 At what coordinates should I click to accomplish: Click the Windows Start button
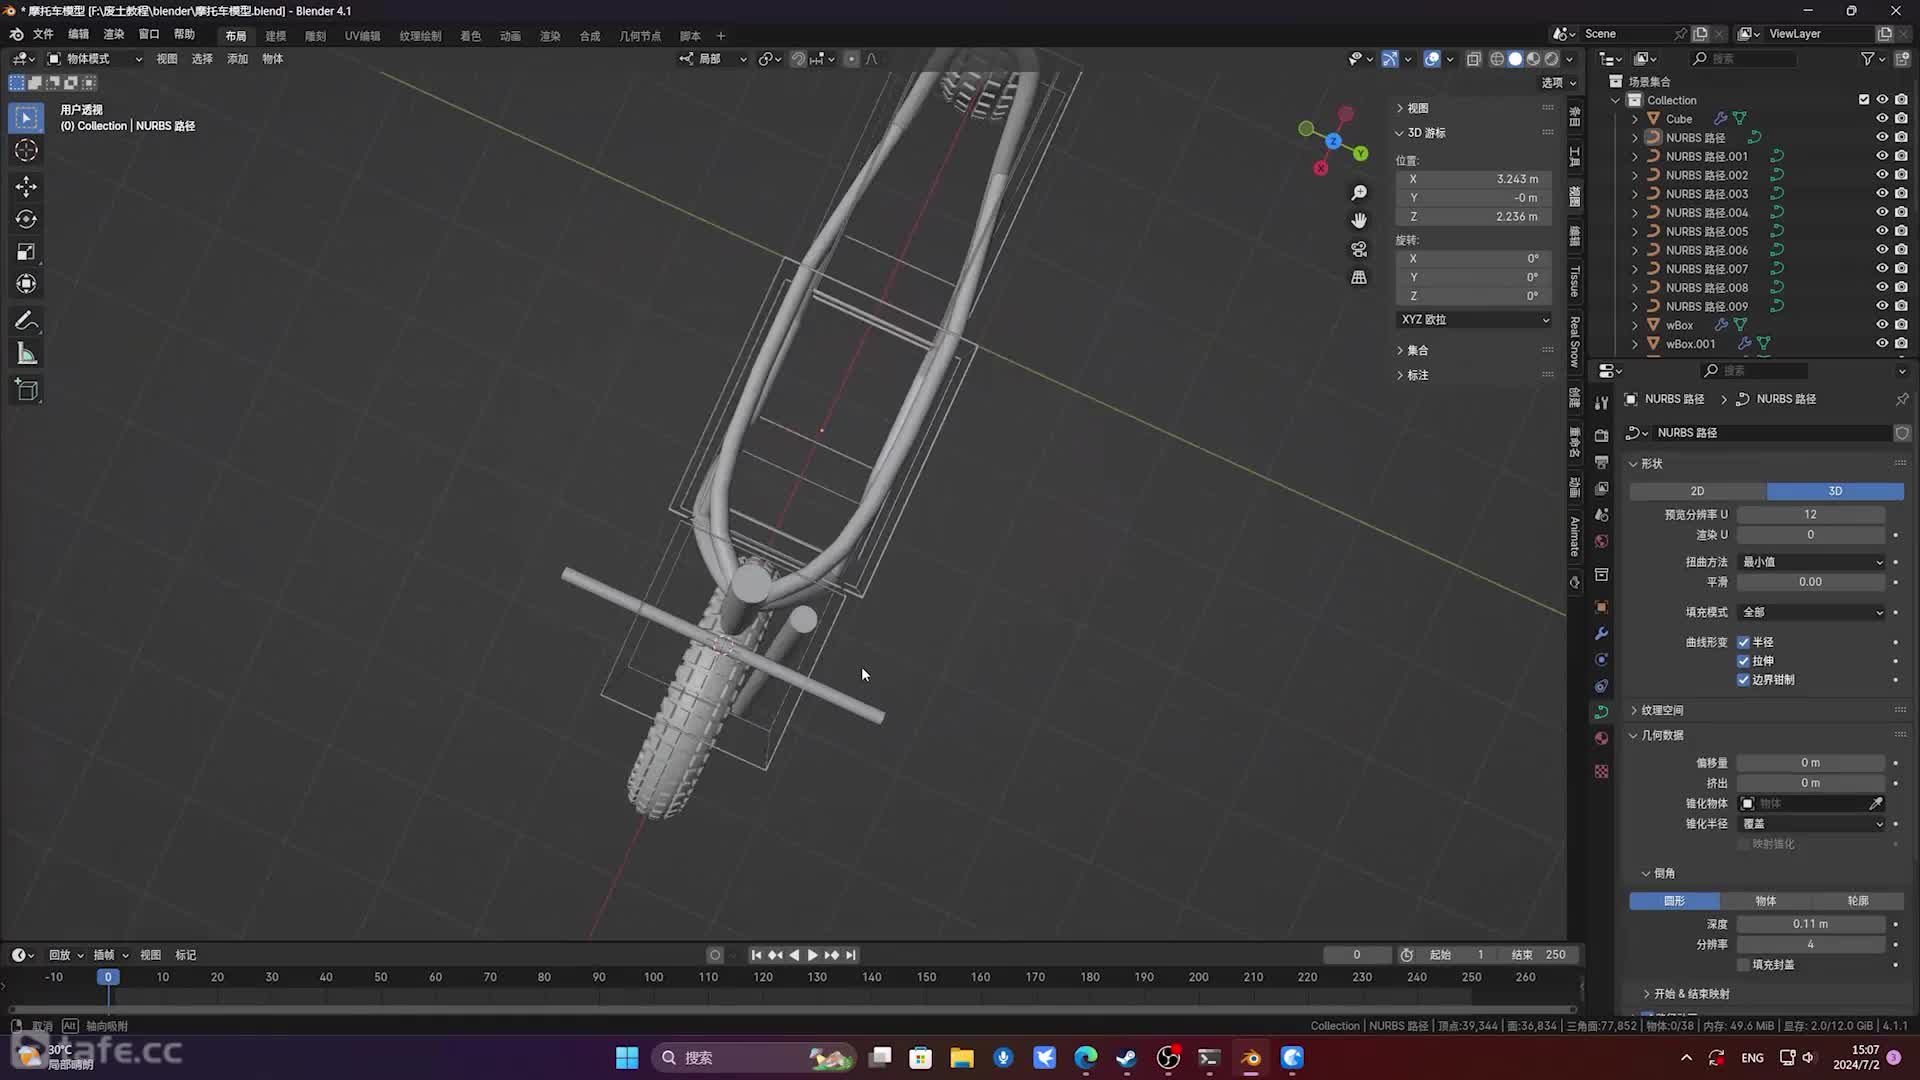click(x=627, y=1058)
